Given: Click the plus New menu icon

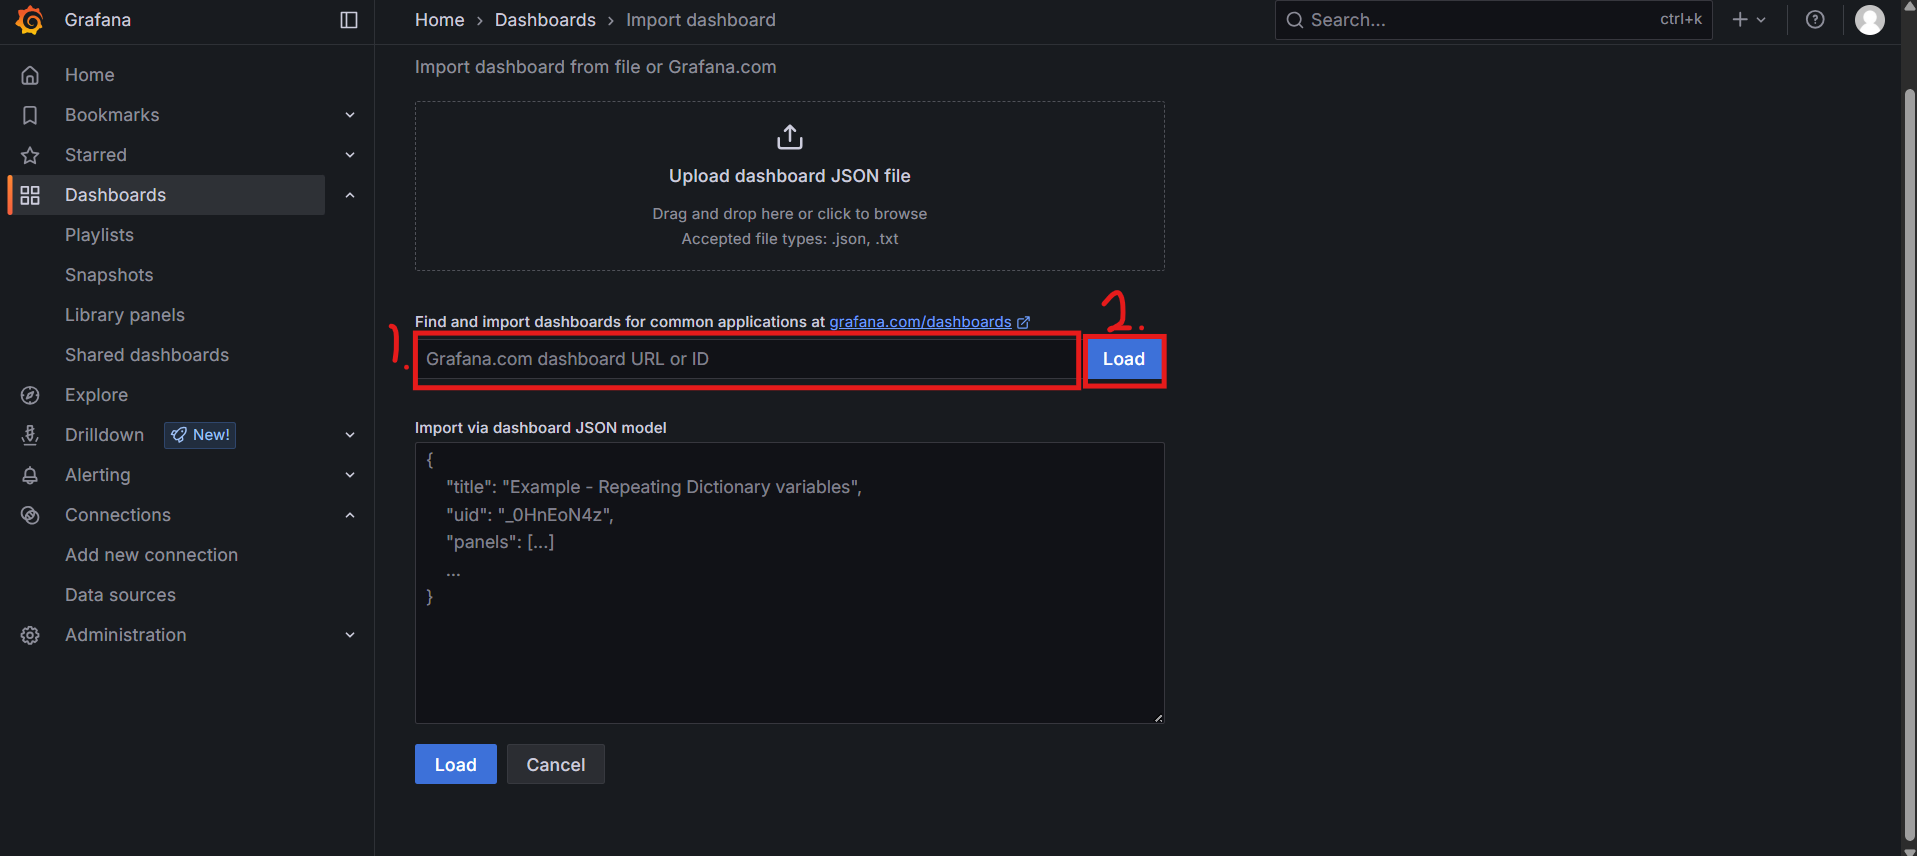Looking at the screenshot, I should [1740, 20].
